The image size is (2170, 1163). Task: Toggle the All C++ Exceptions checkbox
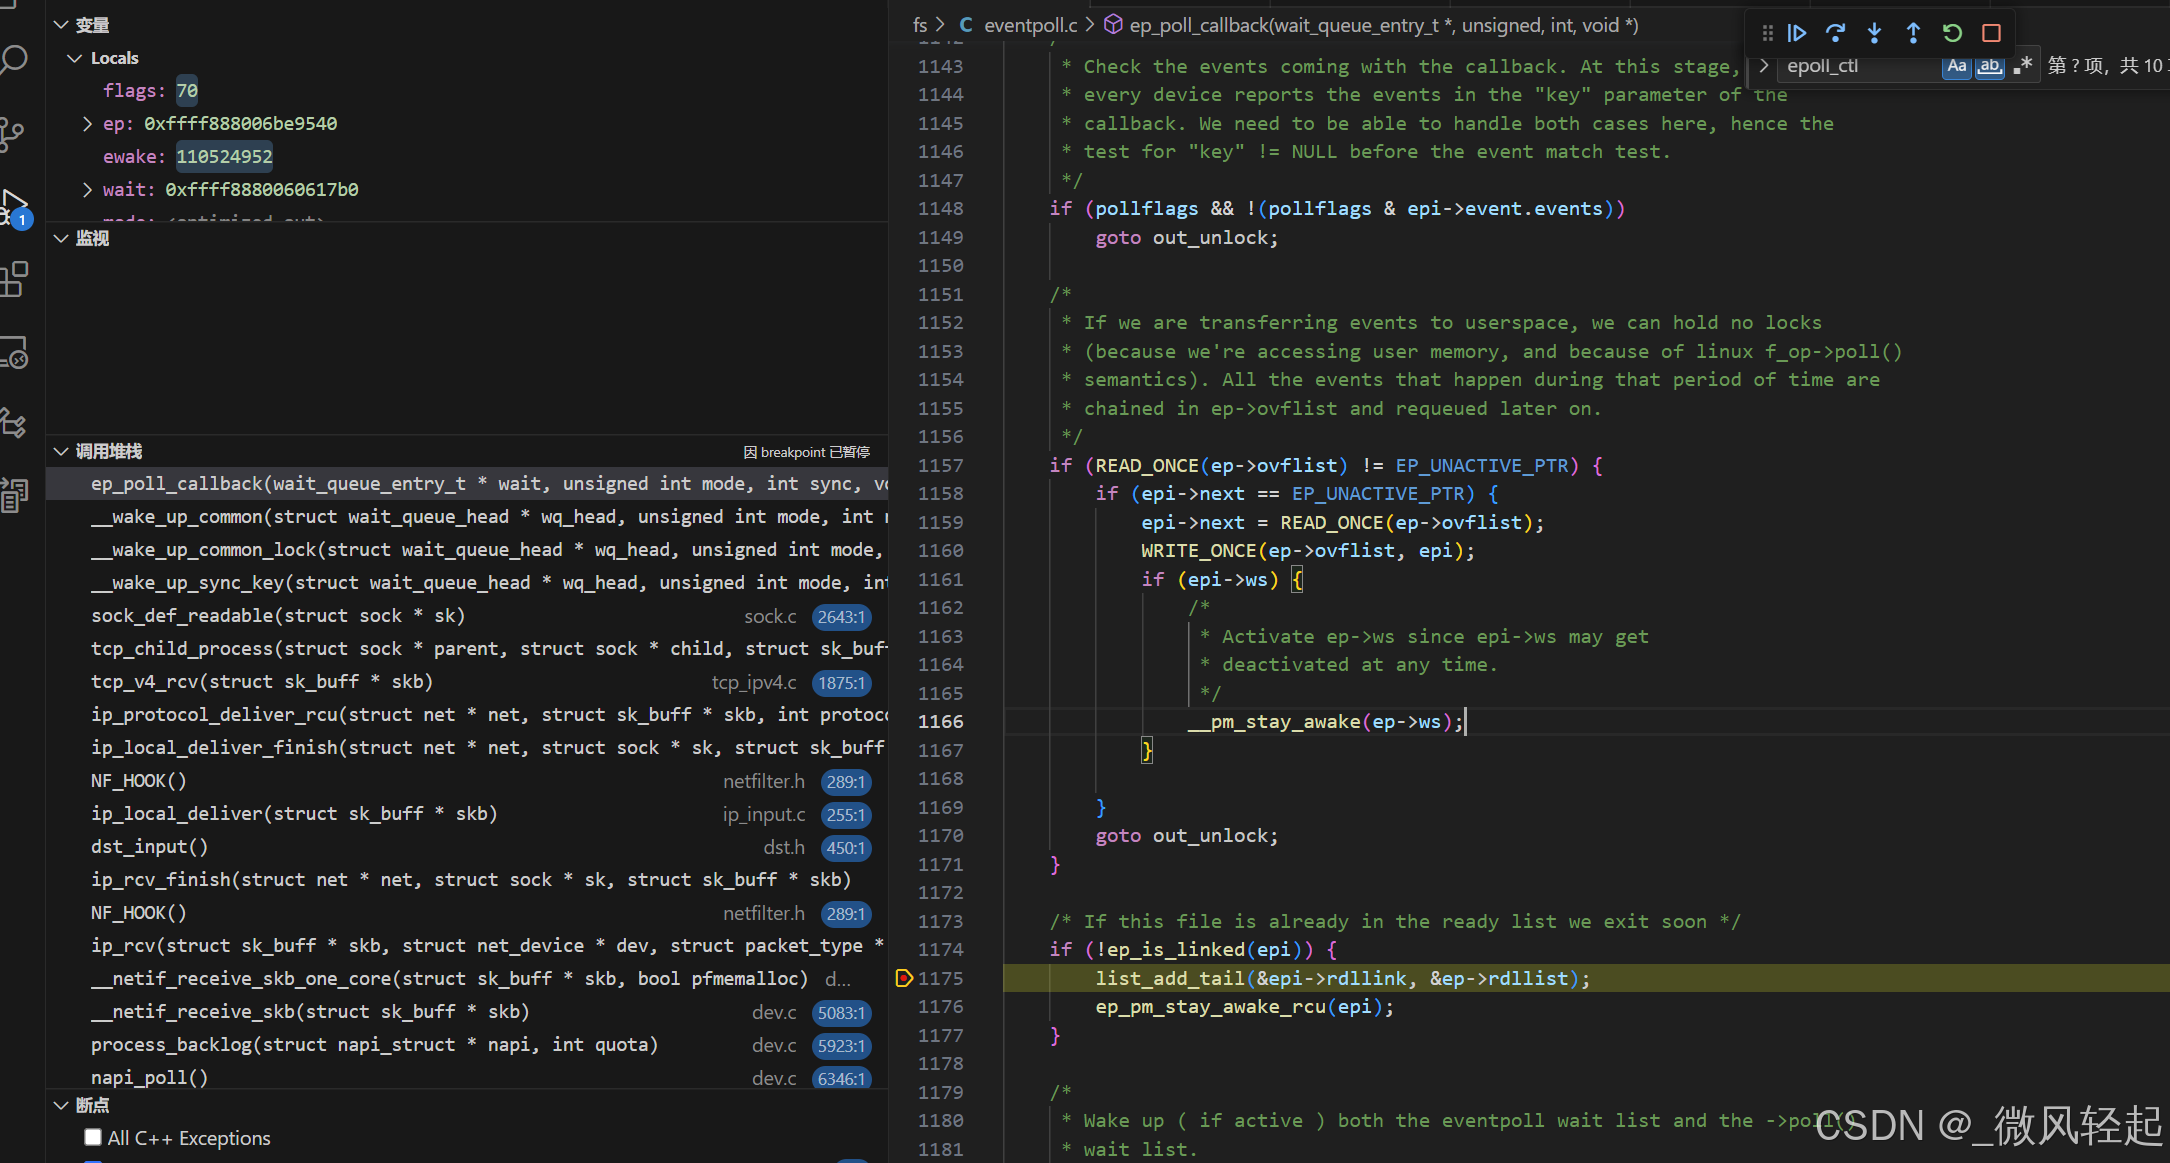click(x=93, y=1137)
